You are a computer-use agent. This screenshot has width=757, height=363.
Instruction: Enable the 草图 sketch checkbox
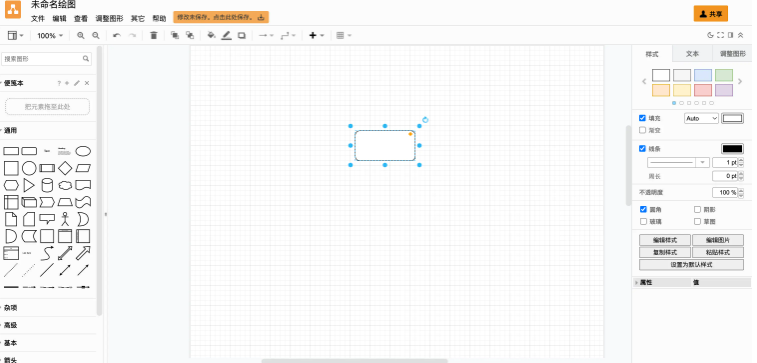[697, 222]
